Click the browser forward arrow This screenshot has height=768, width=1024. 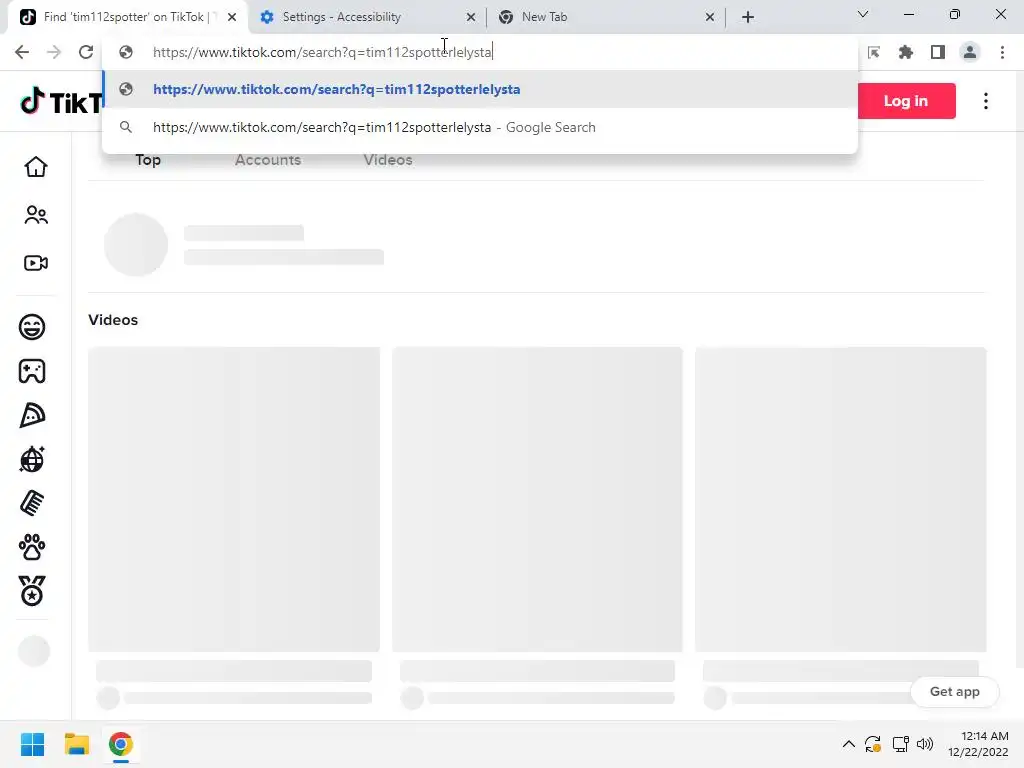[x=54, y=52]
